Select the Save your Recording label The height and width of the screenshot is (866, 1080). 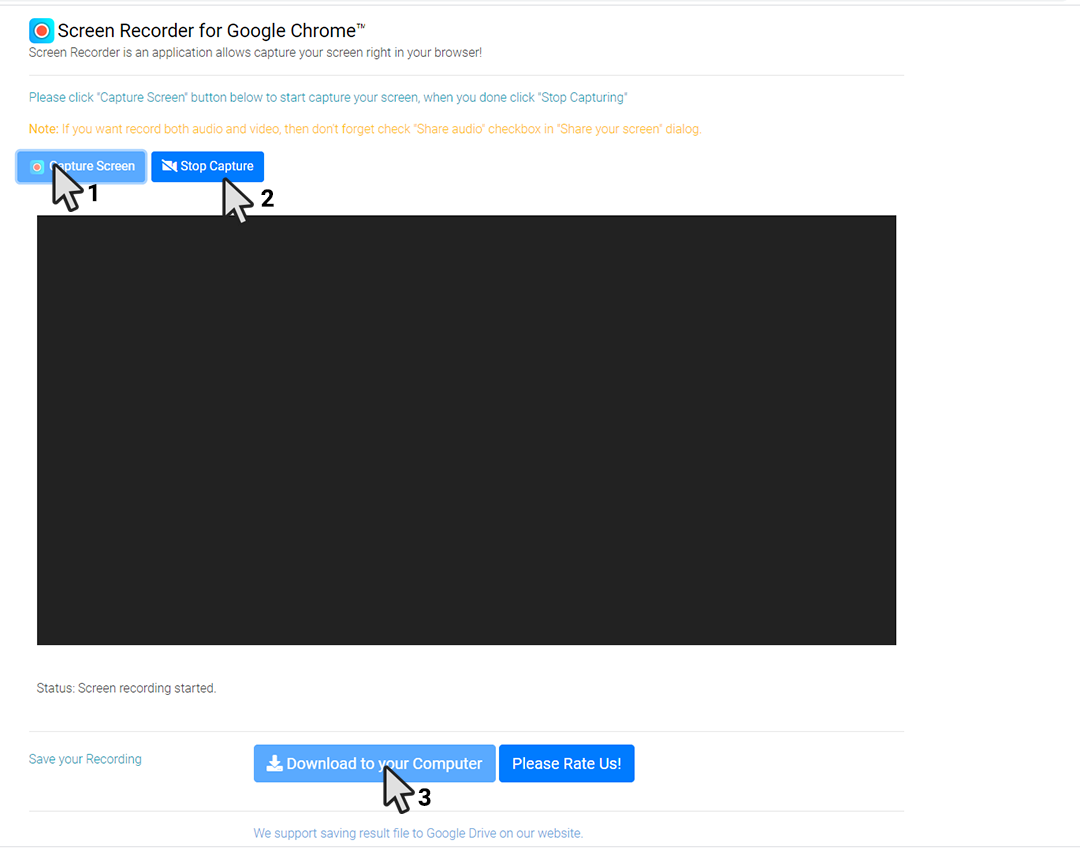pos(85,759)
